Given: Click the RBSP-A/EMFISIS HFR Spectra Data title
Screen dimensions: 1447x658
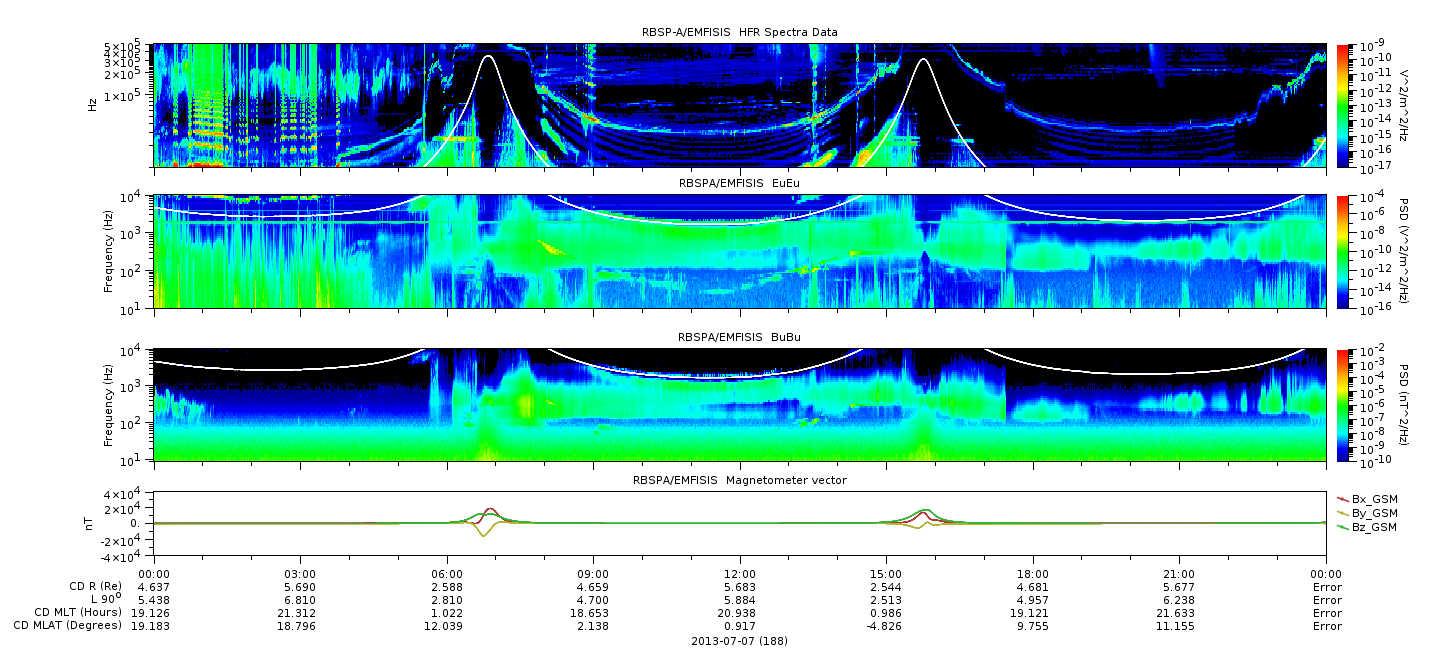Looking at the screenshot, I should 740,33.
